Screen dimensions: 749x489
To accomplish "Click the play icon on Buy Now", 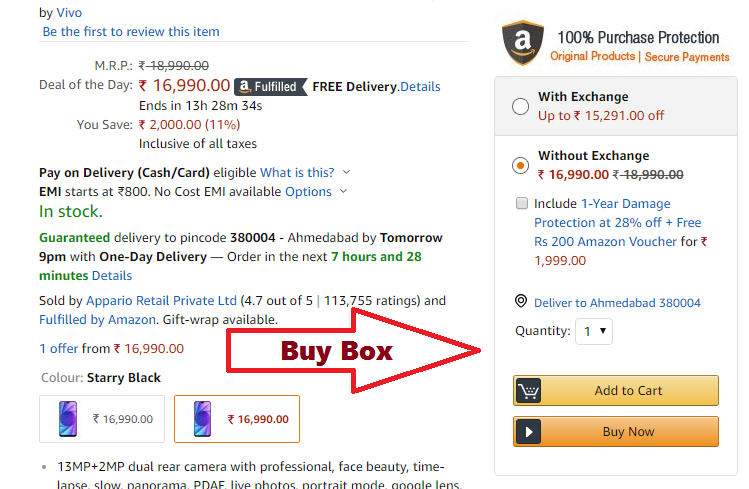I will (528, 432).
